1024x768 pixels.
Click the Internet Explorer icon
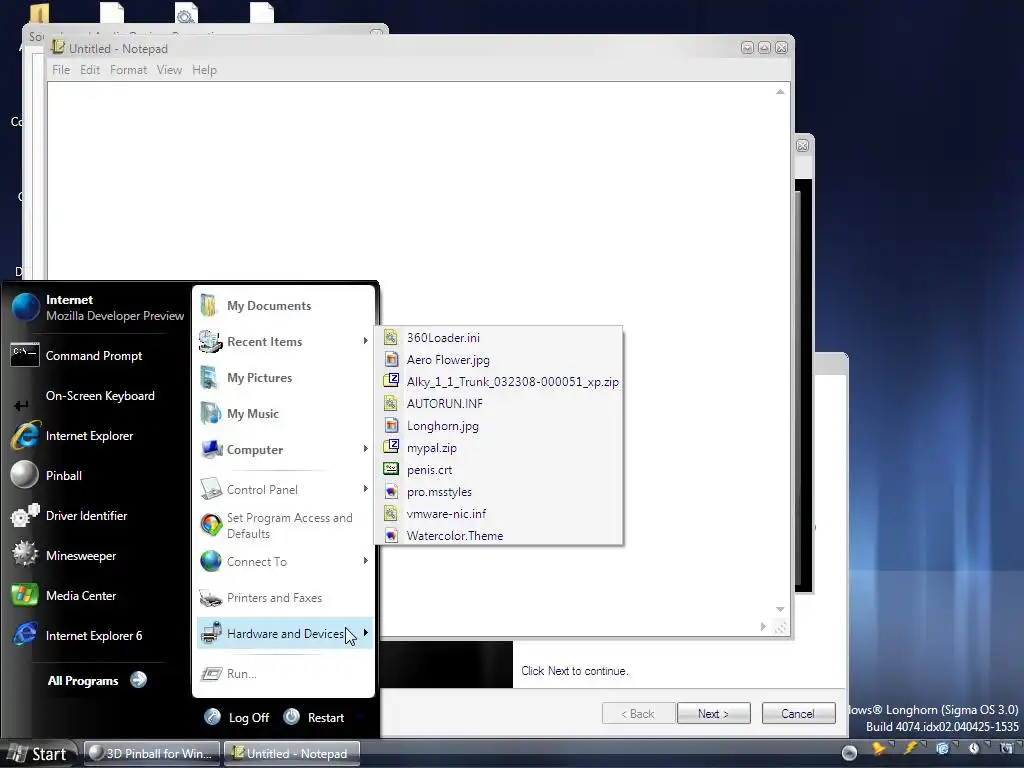coord(25,436)
